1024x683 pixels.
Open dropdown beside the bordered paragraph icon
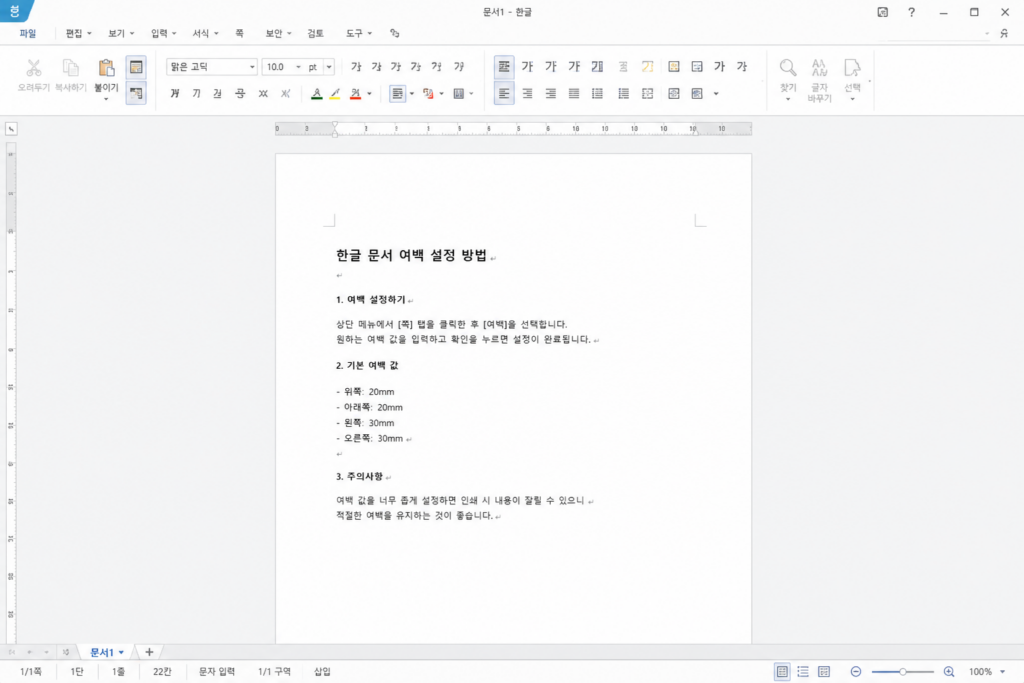tap(411, 93)
